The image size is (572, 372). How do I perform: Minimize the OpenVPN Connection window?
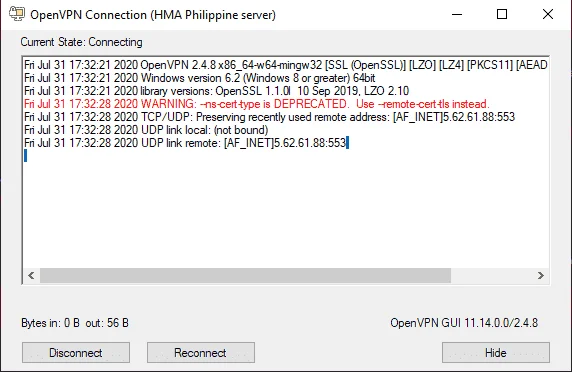[x=457, y=15]
